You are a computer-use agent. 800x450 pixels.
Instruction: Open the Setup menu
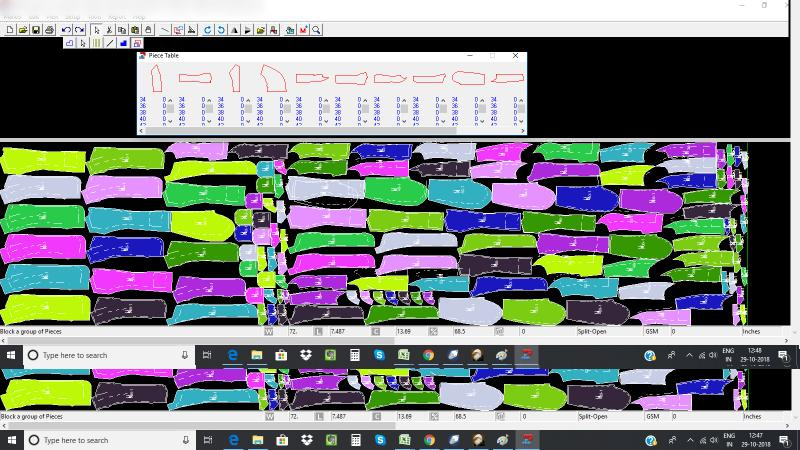pyautogui.click(x=72, y=17)
